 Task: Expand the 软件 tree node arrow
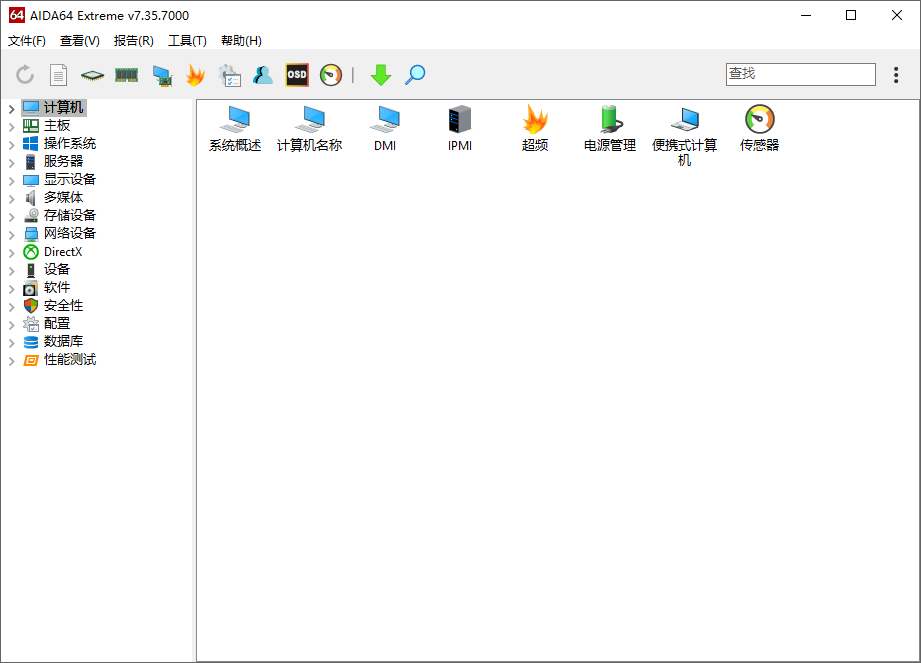point(11,289)
